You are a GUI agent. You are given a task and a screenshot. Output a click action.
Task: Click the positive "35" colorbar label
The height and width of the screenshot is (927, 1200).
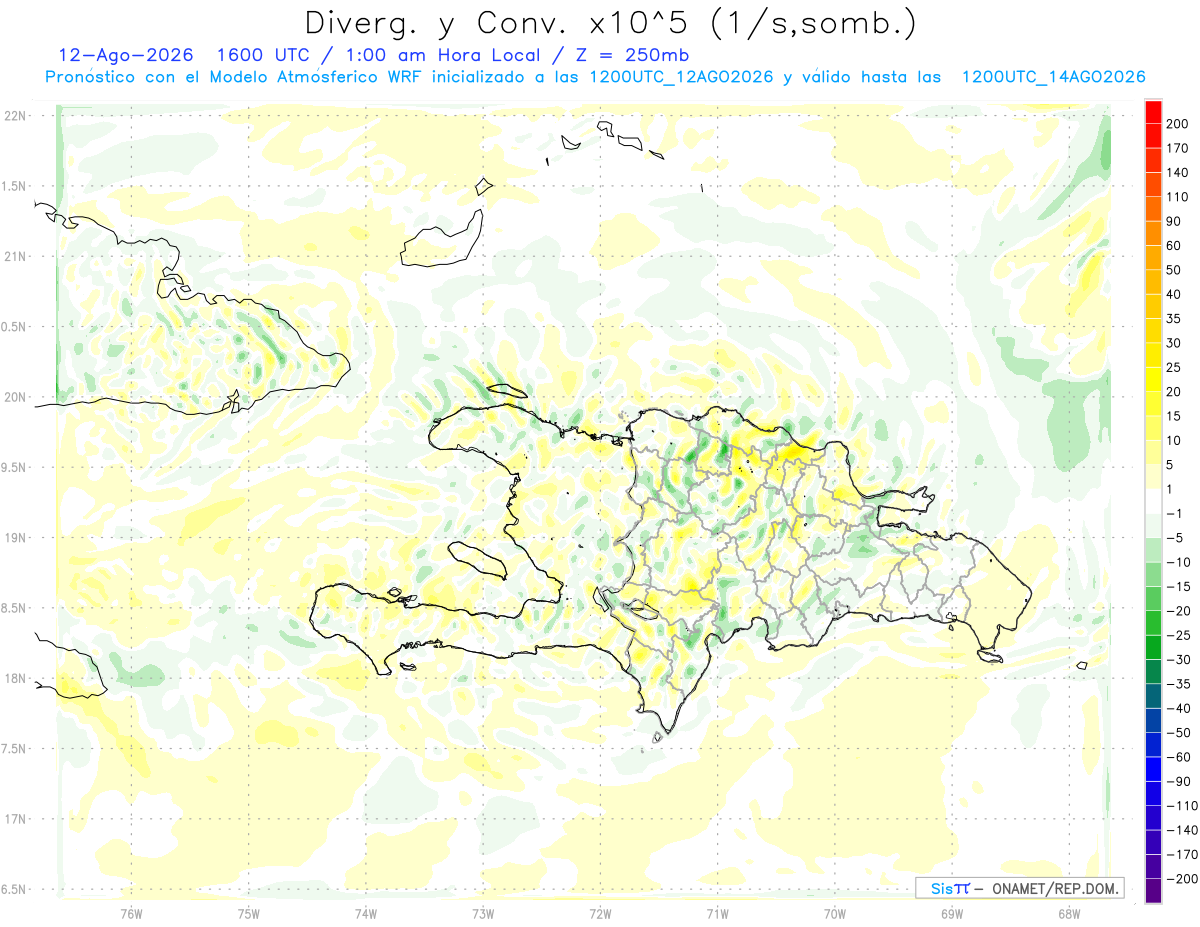pos(1175,319)
